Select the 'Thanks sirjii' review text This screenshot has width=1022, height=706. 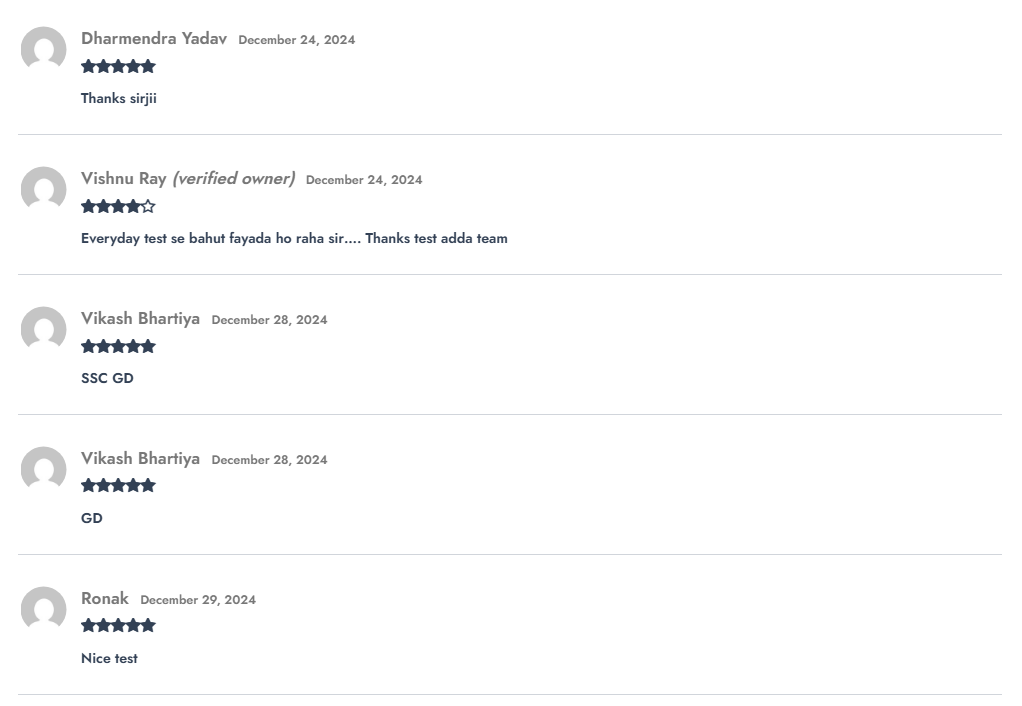(119, 98)
